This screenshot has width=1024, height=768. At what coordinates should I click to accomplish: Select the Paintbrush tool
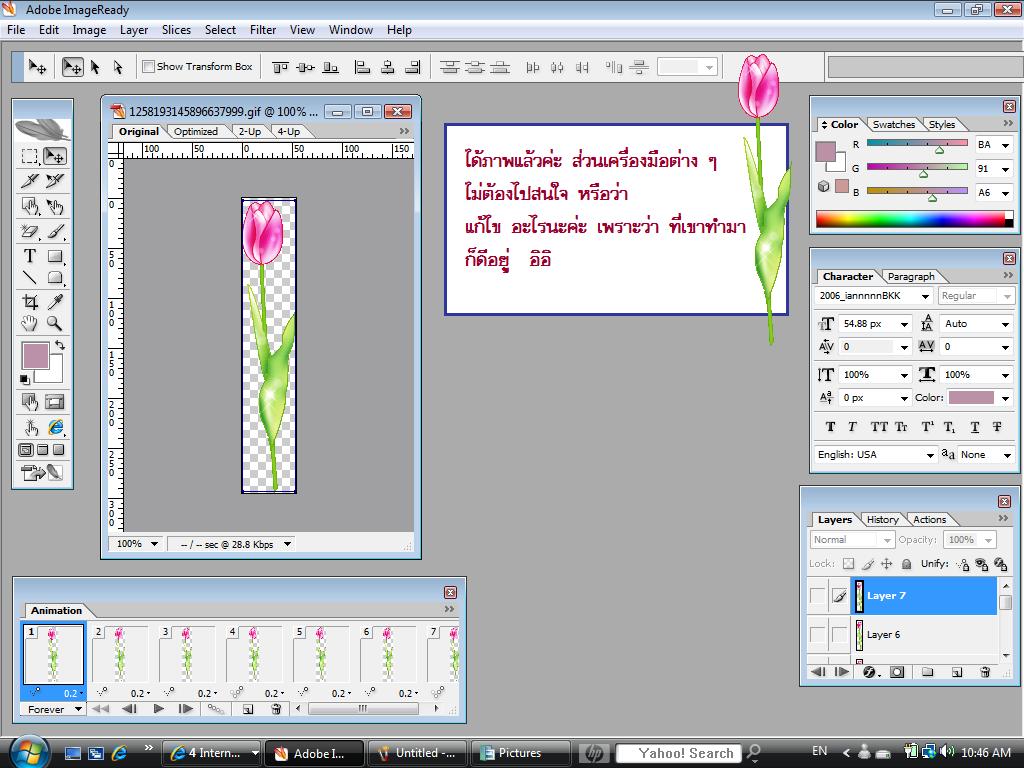coord(56,231)
